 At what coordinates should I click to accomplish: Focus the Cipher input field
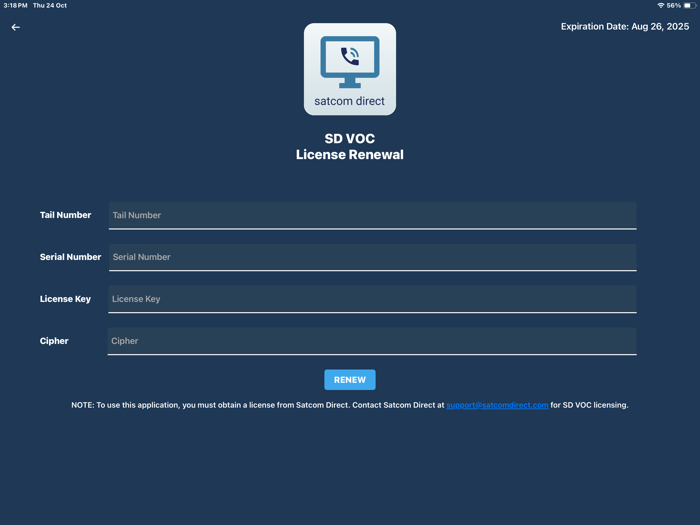click(x=372, y=342)
